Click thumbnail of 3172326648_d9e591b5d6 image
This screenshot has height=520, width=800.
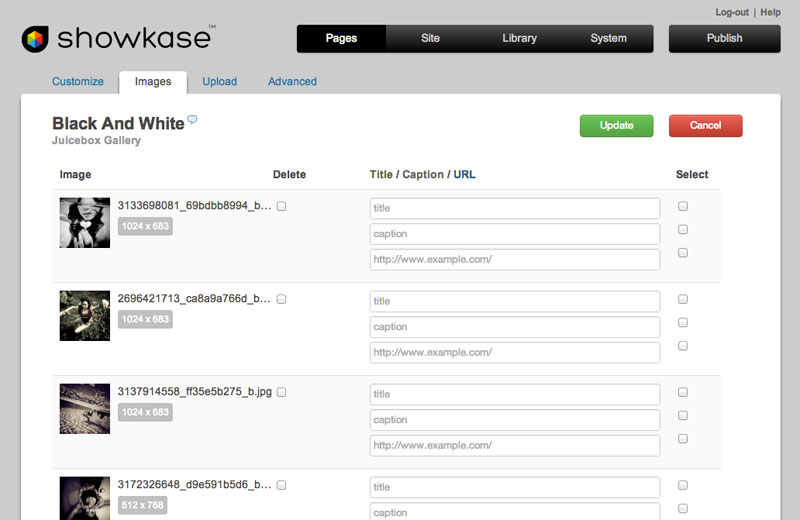[x=85, y=498]
